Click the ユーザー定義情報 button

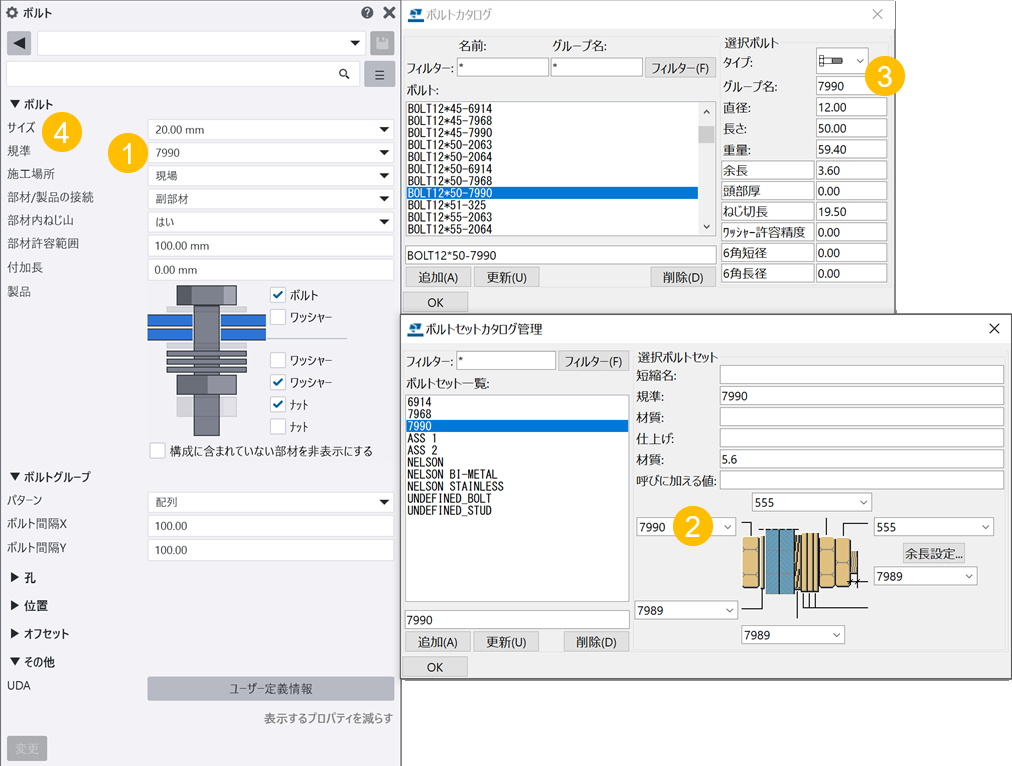tap(270, 688)
